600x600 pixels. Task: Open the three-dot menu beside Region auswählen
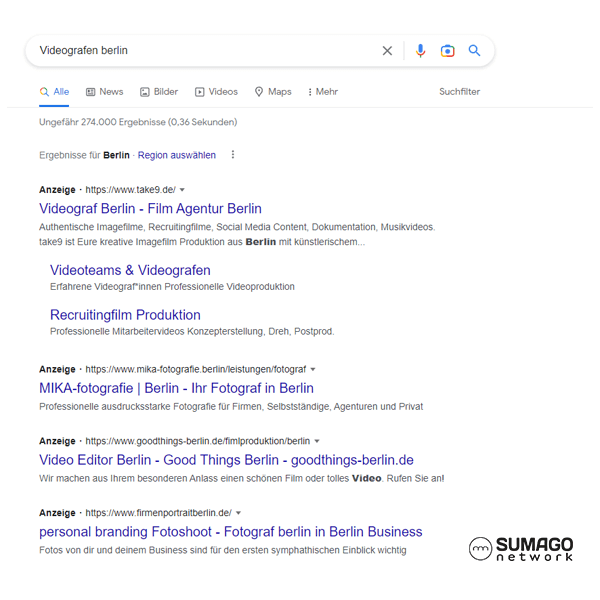[x=233, y=155]
